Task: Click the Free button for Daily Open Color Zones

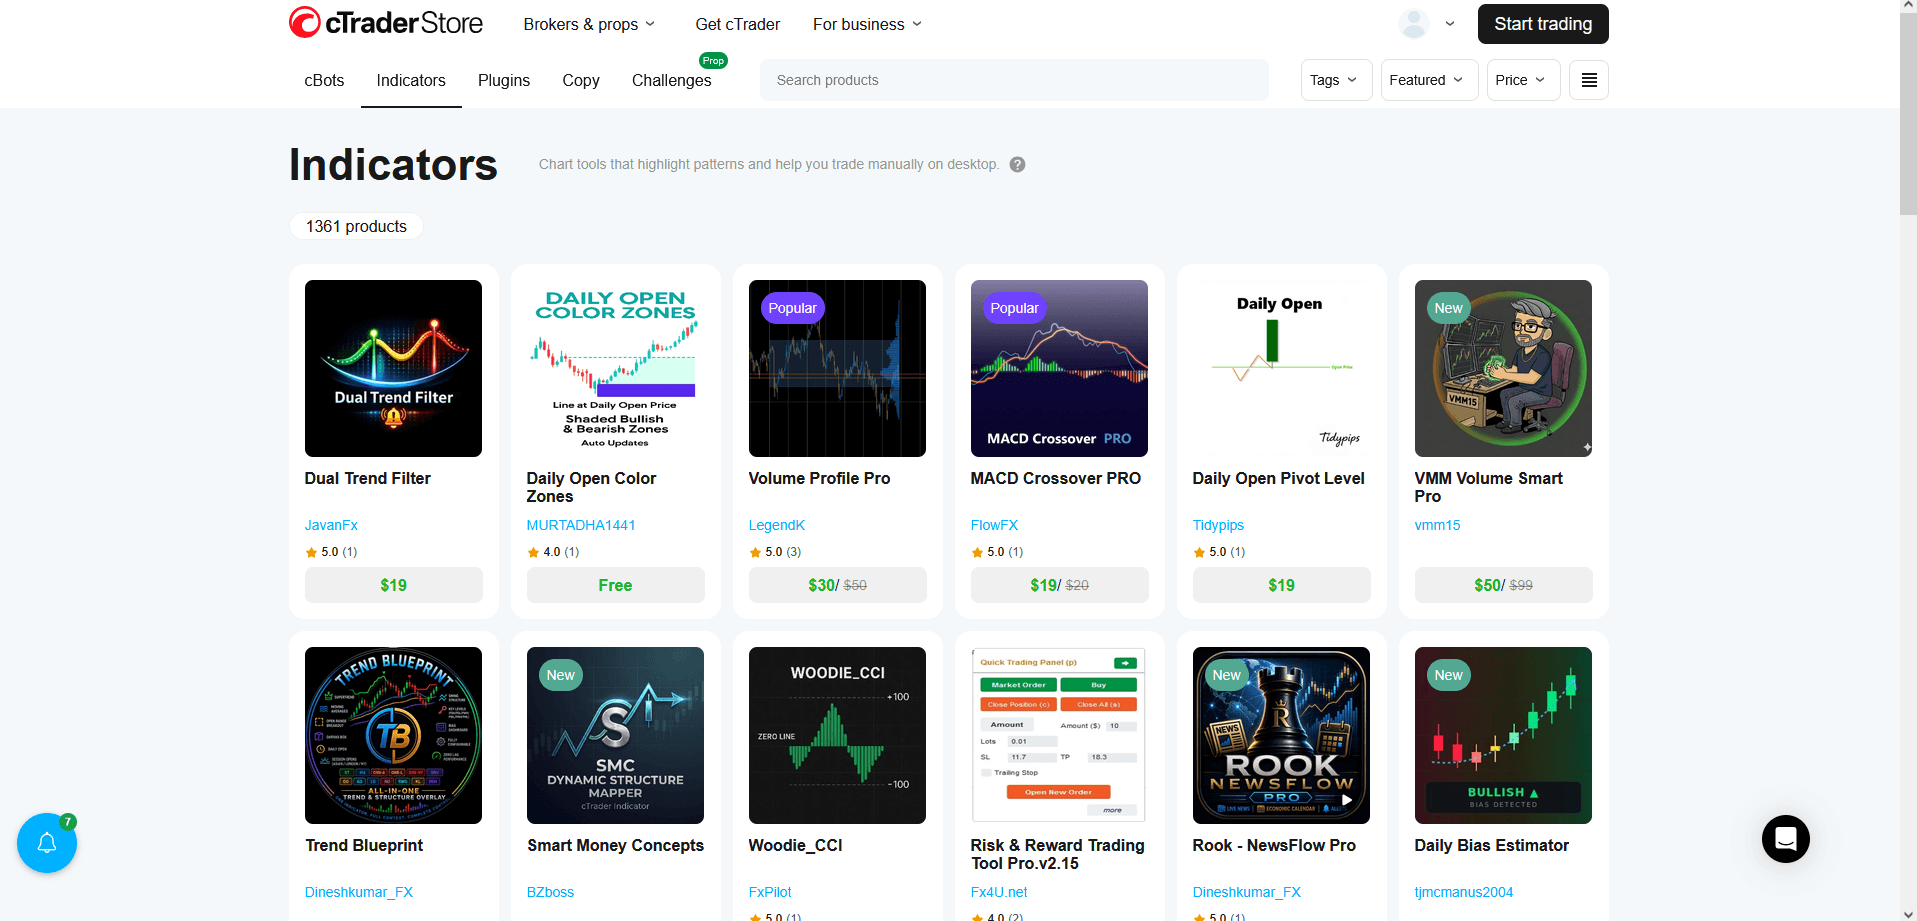Action: 615,585
